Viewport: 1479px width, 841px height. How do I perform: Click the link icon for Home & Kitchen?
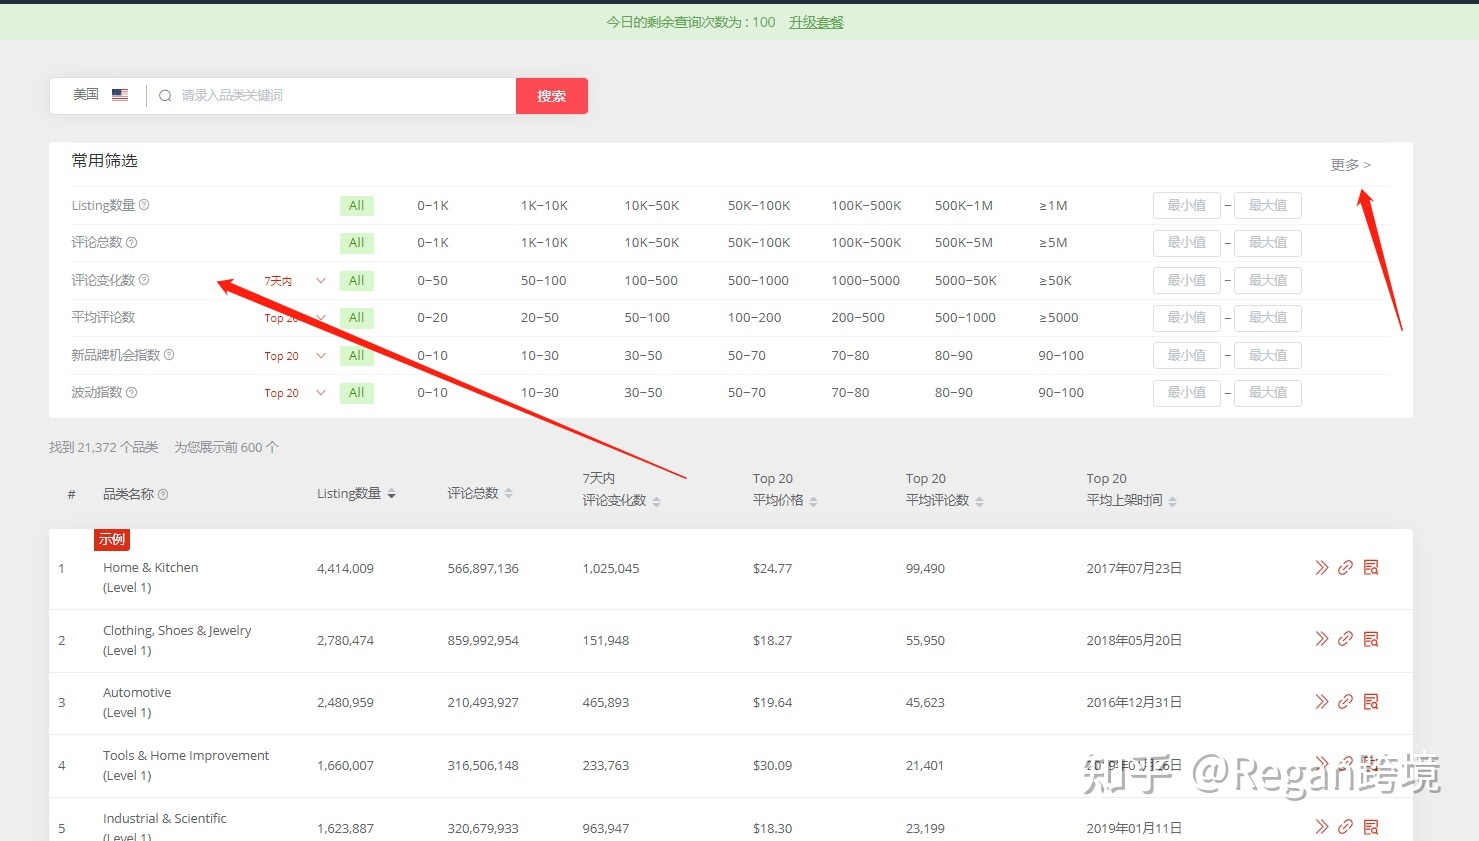click(x=1345, y=568)
